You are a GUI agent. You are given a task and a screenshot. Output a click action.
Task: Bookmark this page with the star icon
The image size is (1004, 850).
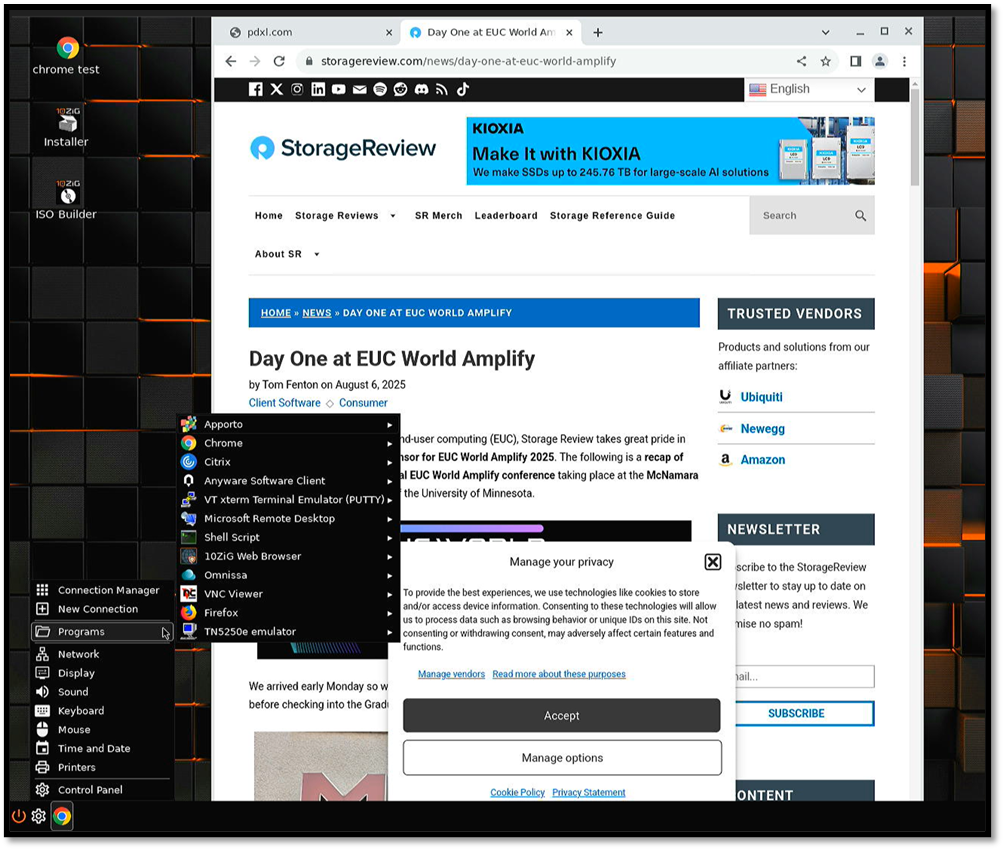(x=826, y=61)
